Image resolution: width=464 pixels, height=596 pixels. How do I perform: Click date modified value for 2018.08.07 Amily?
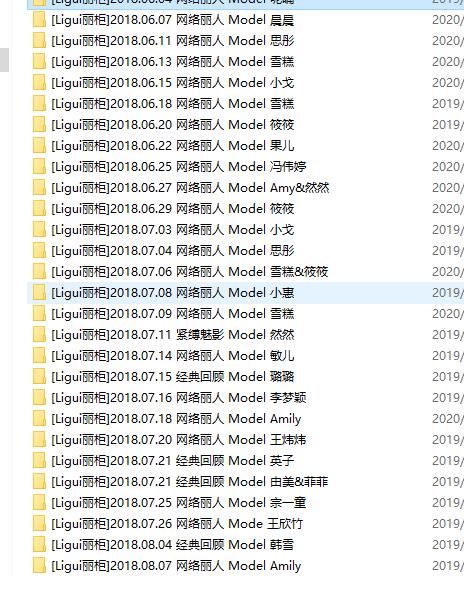pyautogui.click(x=448, y=566)
